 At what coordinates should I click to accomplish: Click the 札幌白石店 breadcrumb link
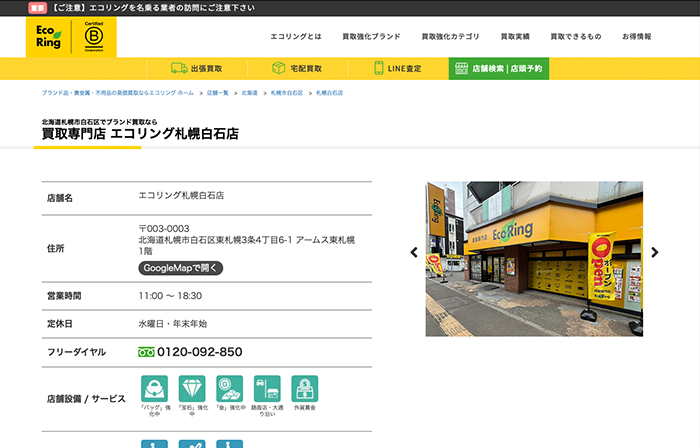tap(329, 93)
